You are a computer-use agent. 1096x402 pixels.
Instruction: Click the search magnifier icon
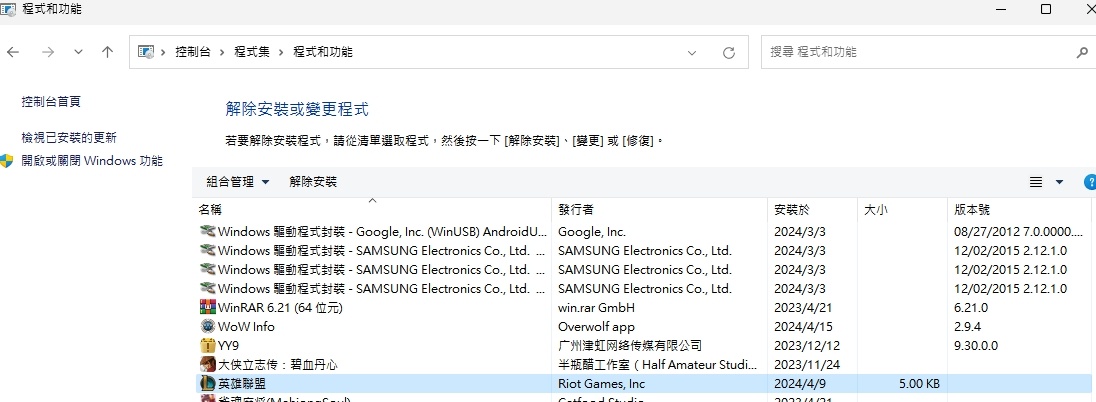pos(1081,52)
